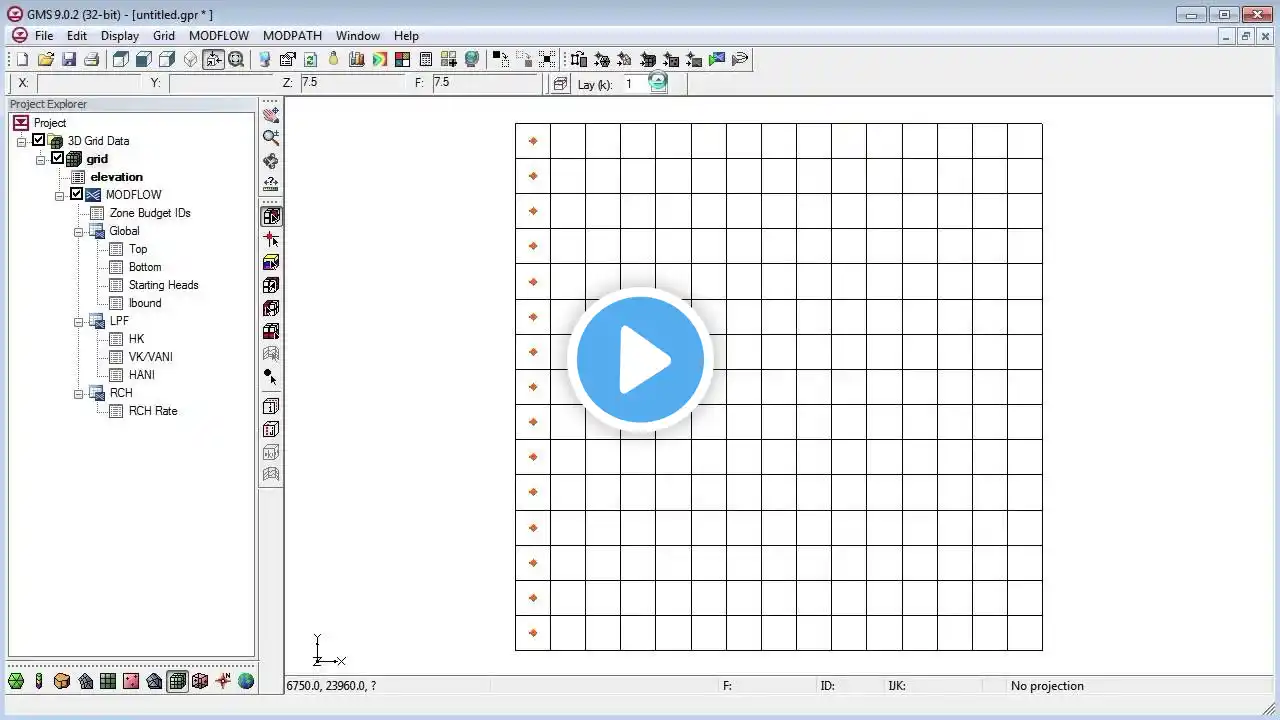
Task: Switch to the Map module compass icon
Action: pos(223,681)
